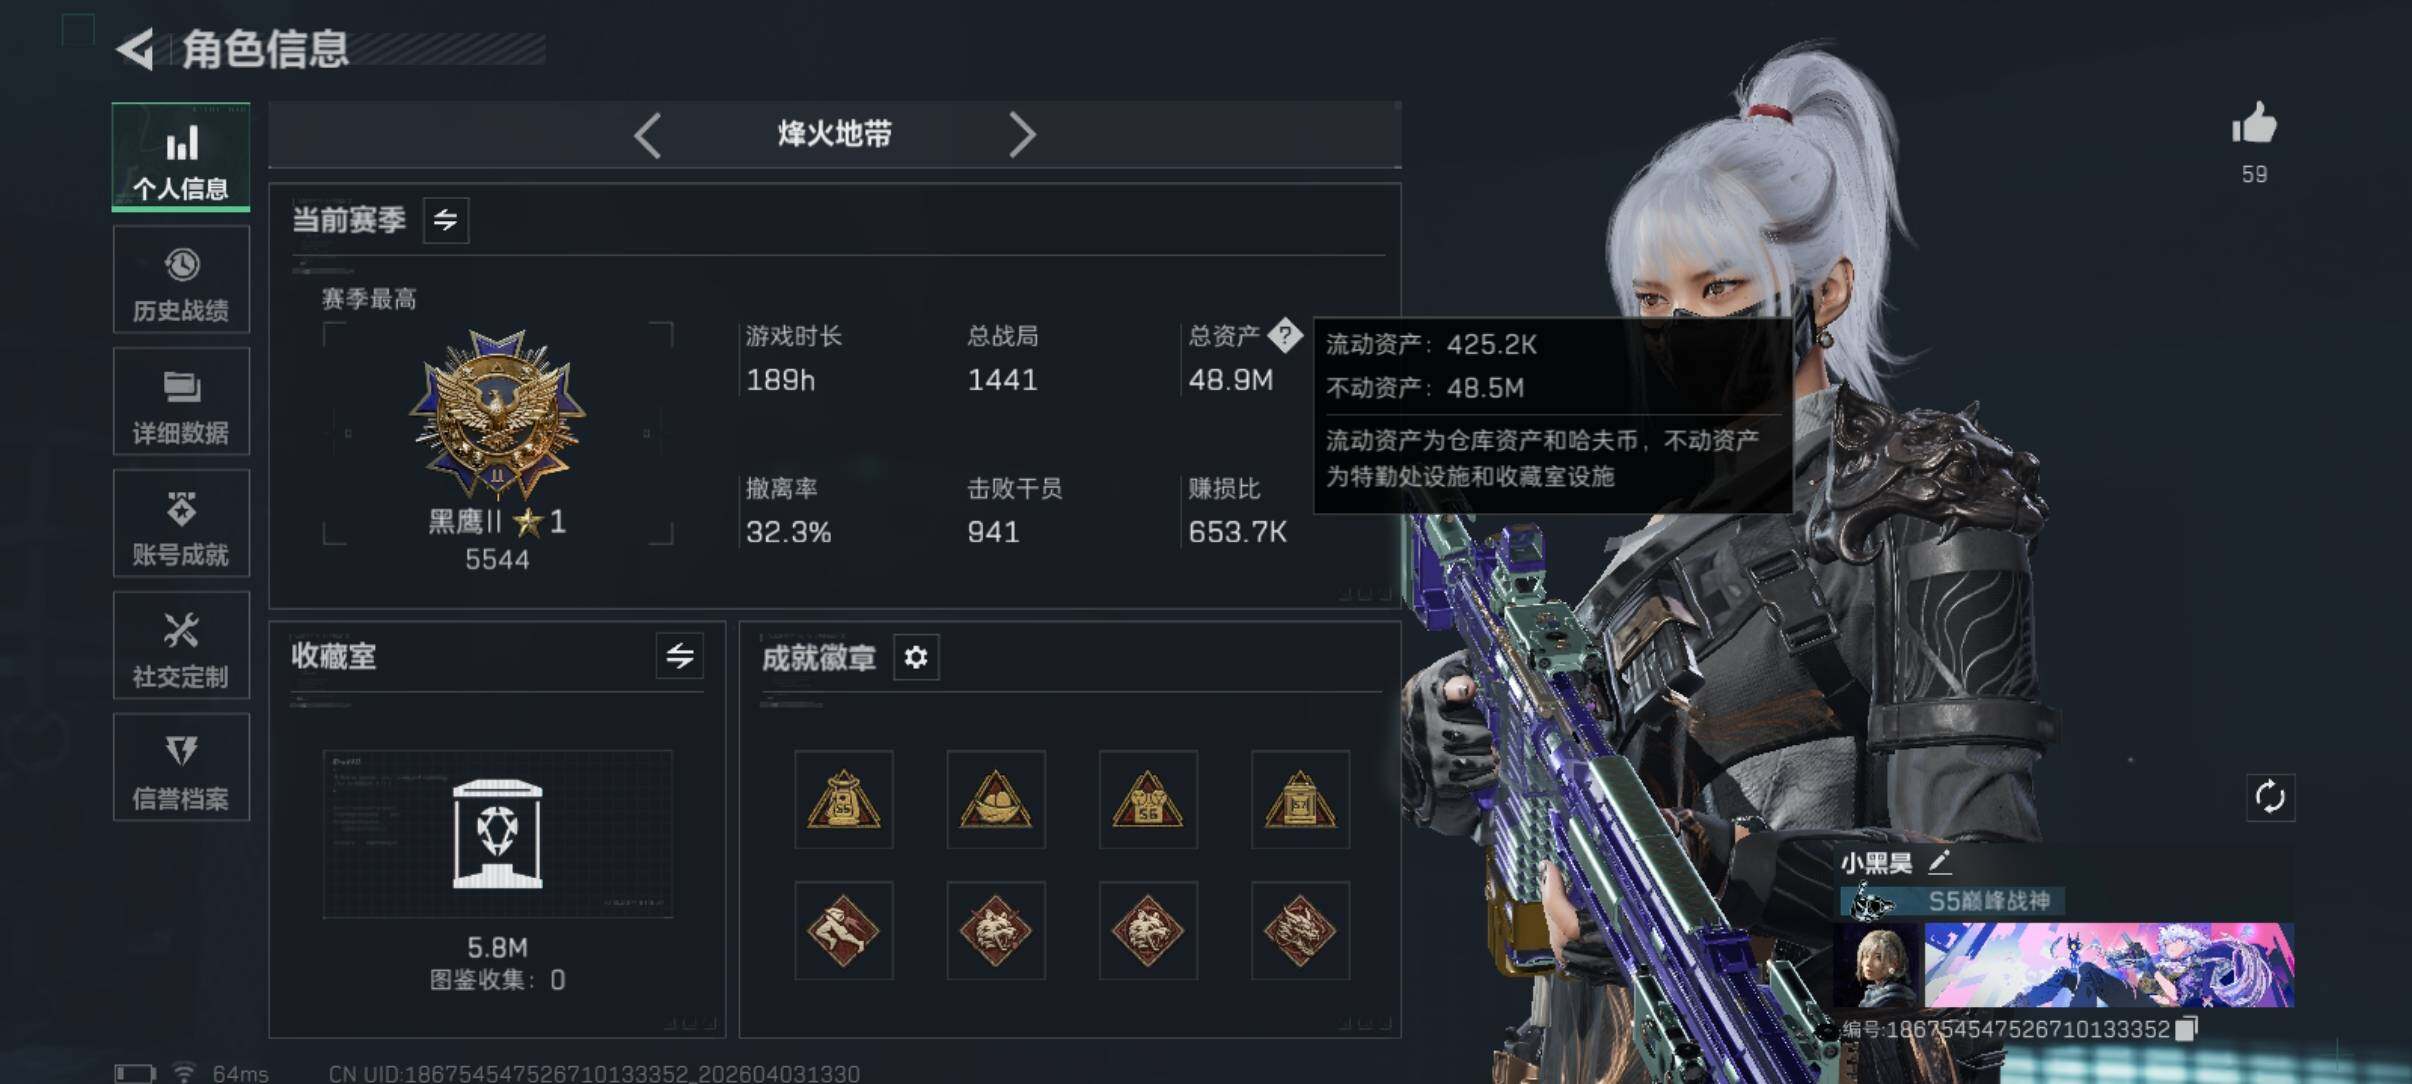Click the 总资产 question mark info icon
Image resolution: width=2412 pixels, height=1084 pixels.
(1284, 335)
